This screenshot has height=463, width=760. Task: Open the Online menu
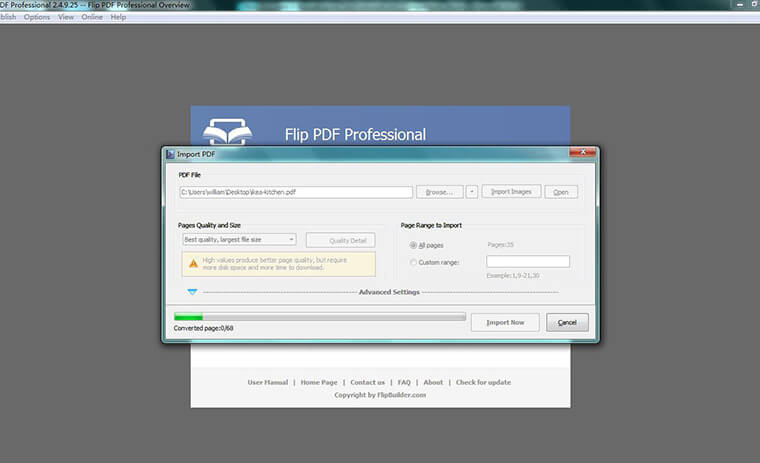(92, 17)
